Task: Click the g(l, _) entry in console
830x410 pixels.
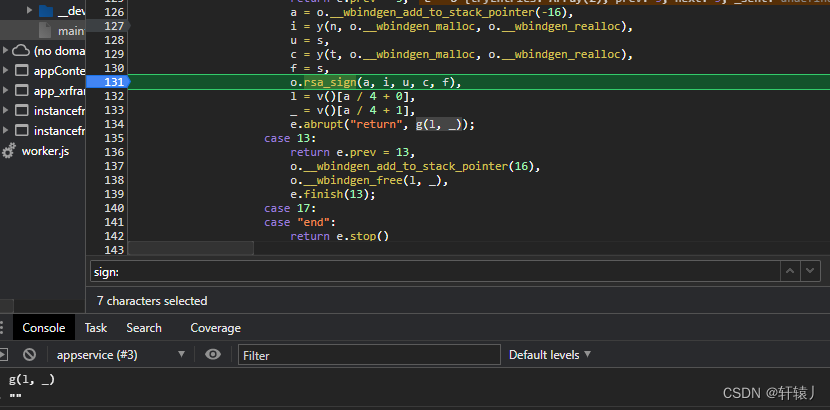Action: (x=32, y=380)
